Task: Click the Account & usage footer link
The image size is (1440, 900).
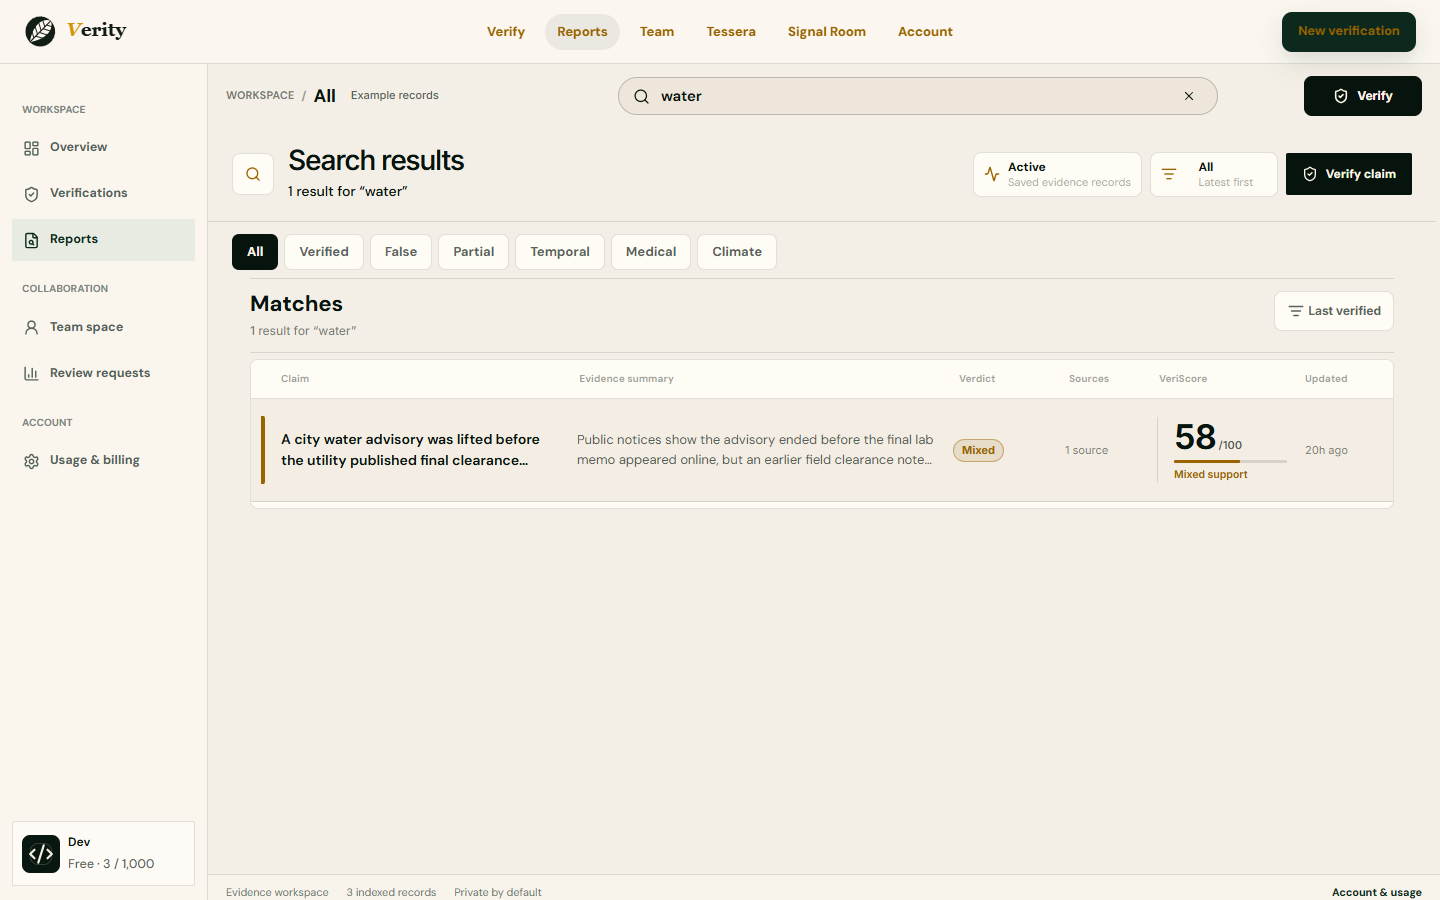Action: [x=1377, y=892]
